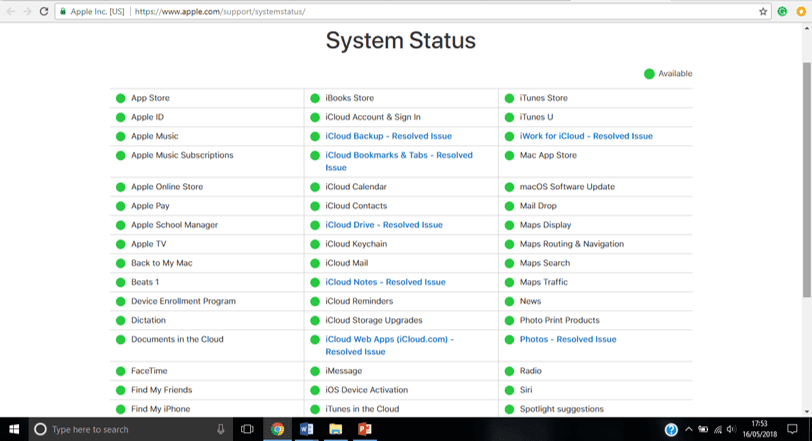This screenshot has height=441, width=812.
Task: Open Task View from the taskbar
Action: pos(247,429)
